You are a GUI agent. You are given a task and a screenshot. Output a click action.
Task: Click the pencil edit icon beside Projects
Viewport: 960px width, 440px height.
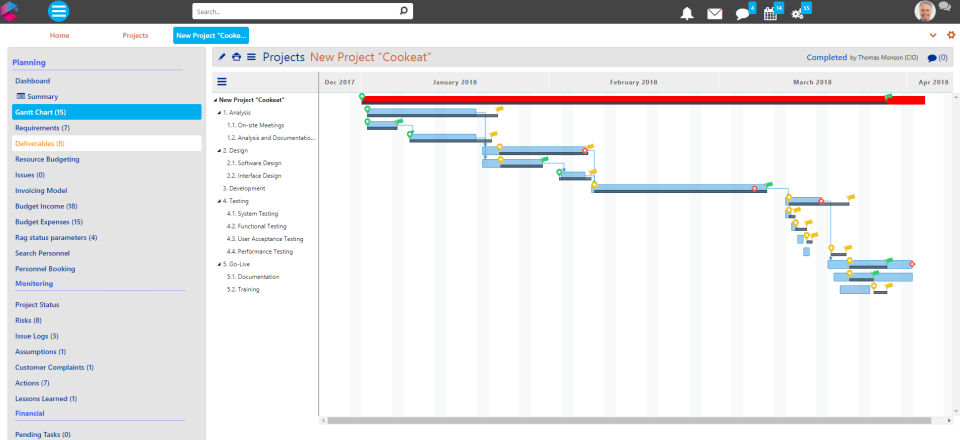click(222, 57)
